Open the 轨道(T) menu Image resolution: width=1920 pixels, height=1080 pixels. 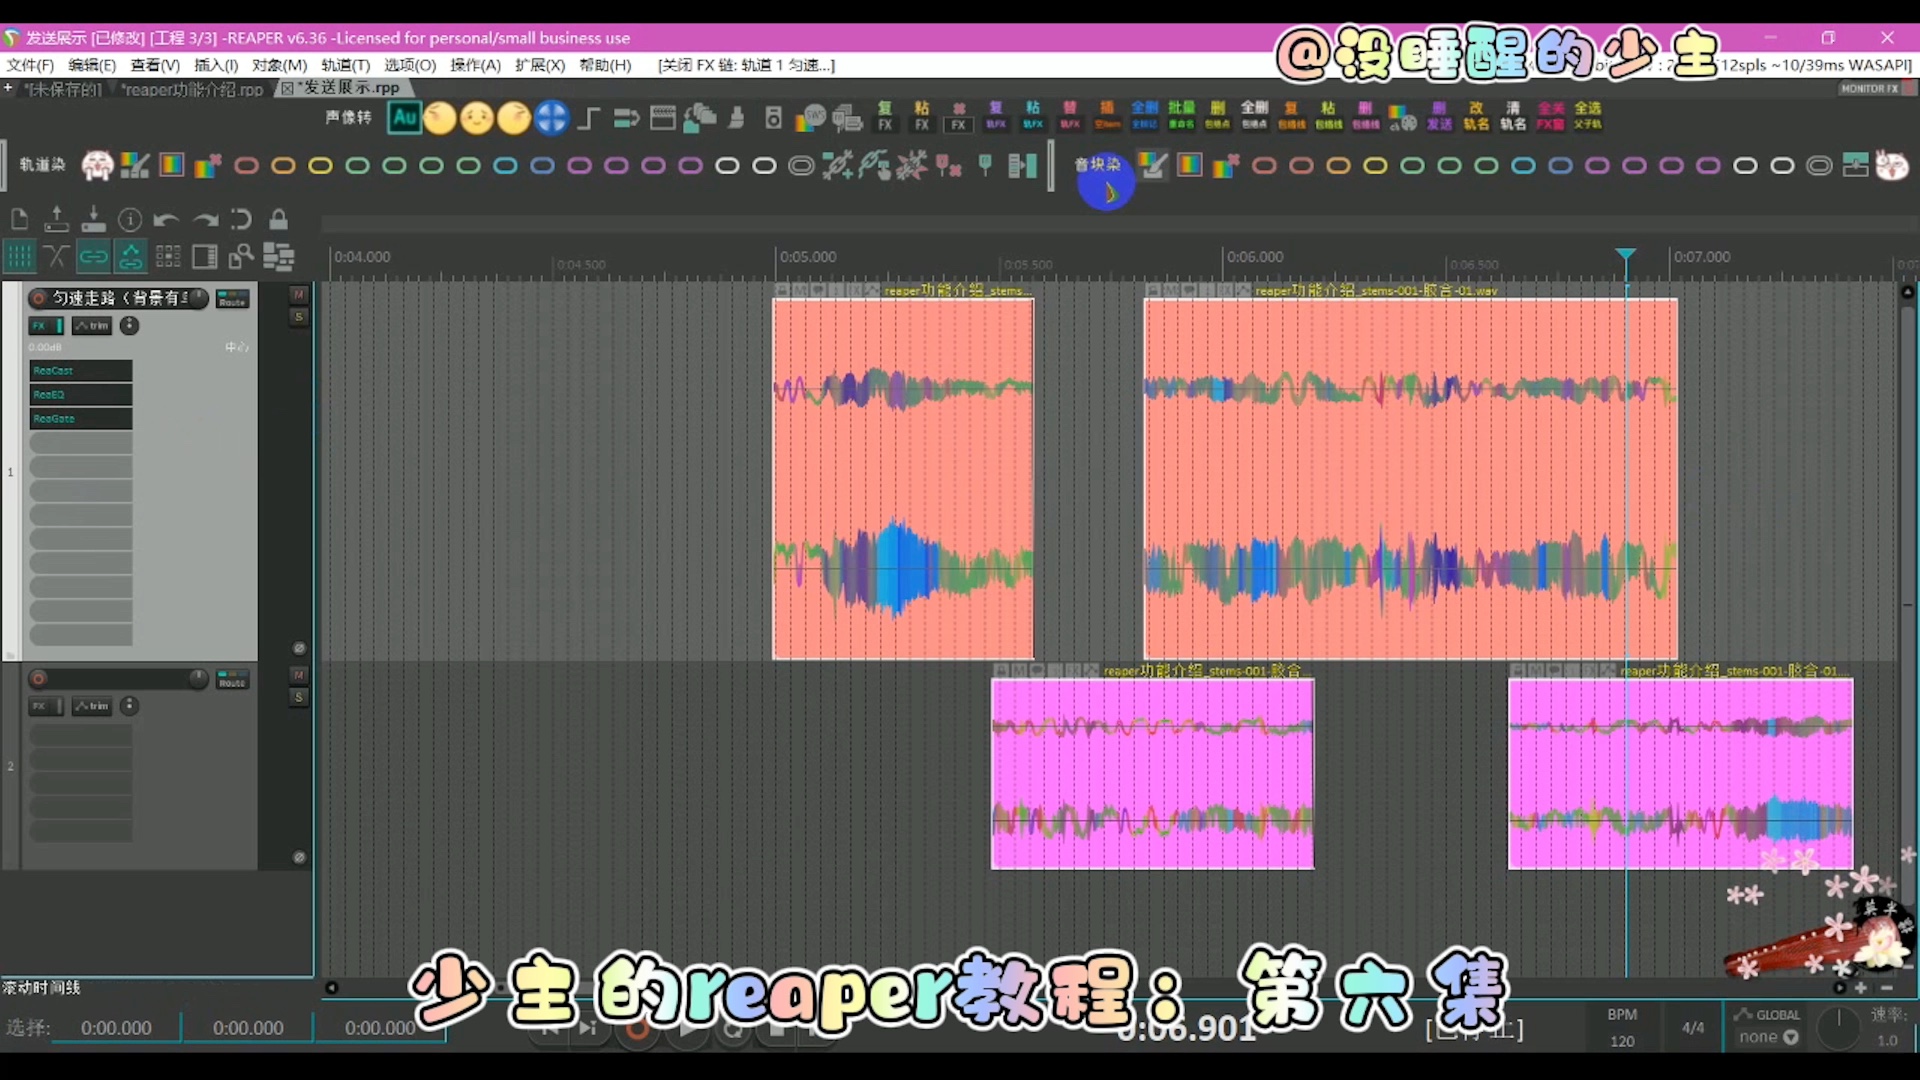pos(345,65)
